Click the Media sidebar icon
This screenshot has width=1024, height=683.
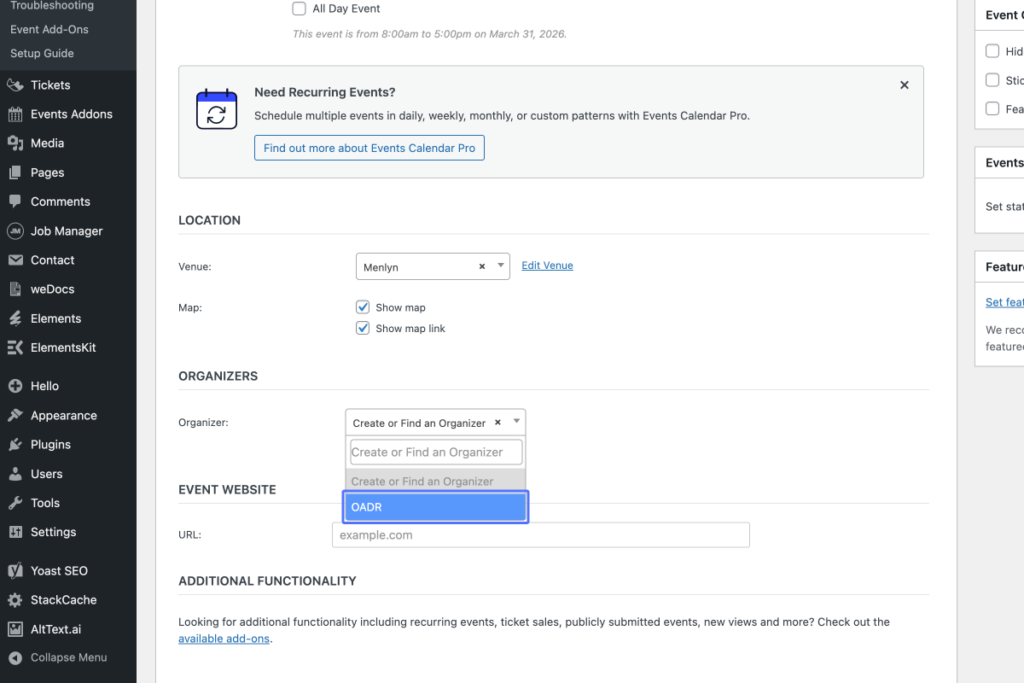coord(15,143)
